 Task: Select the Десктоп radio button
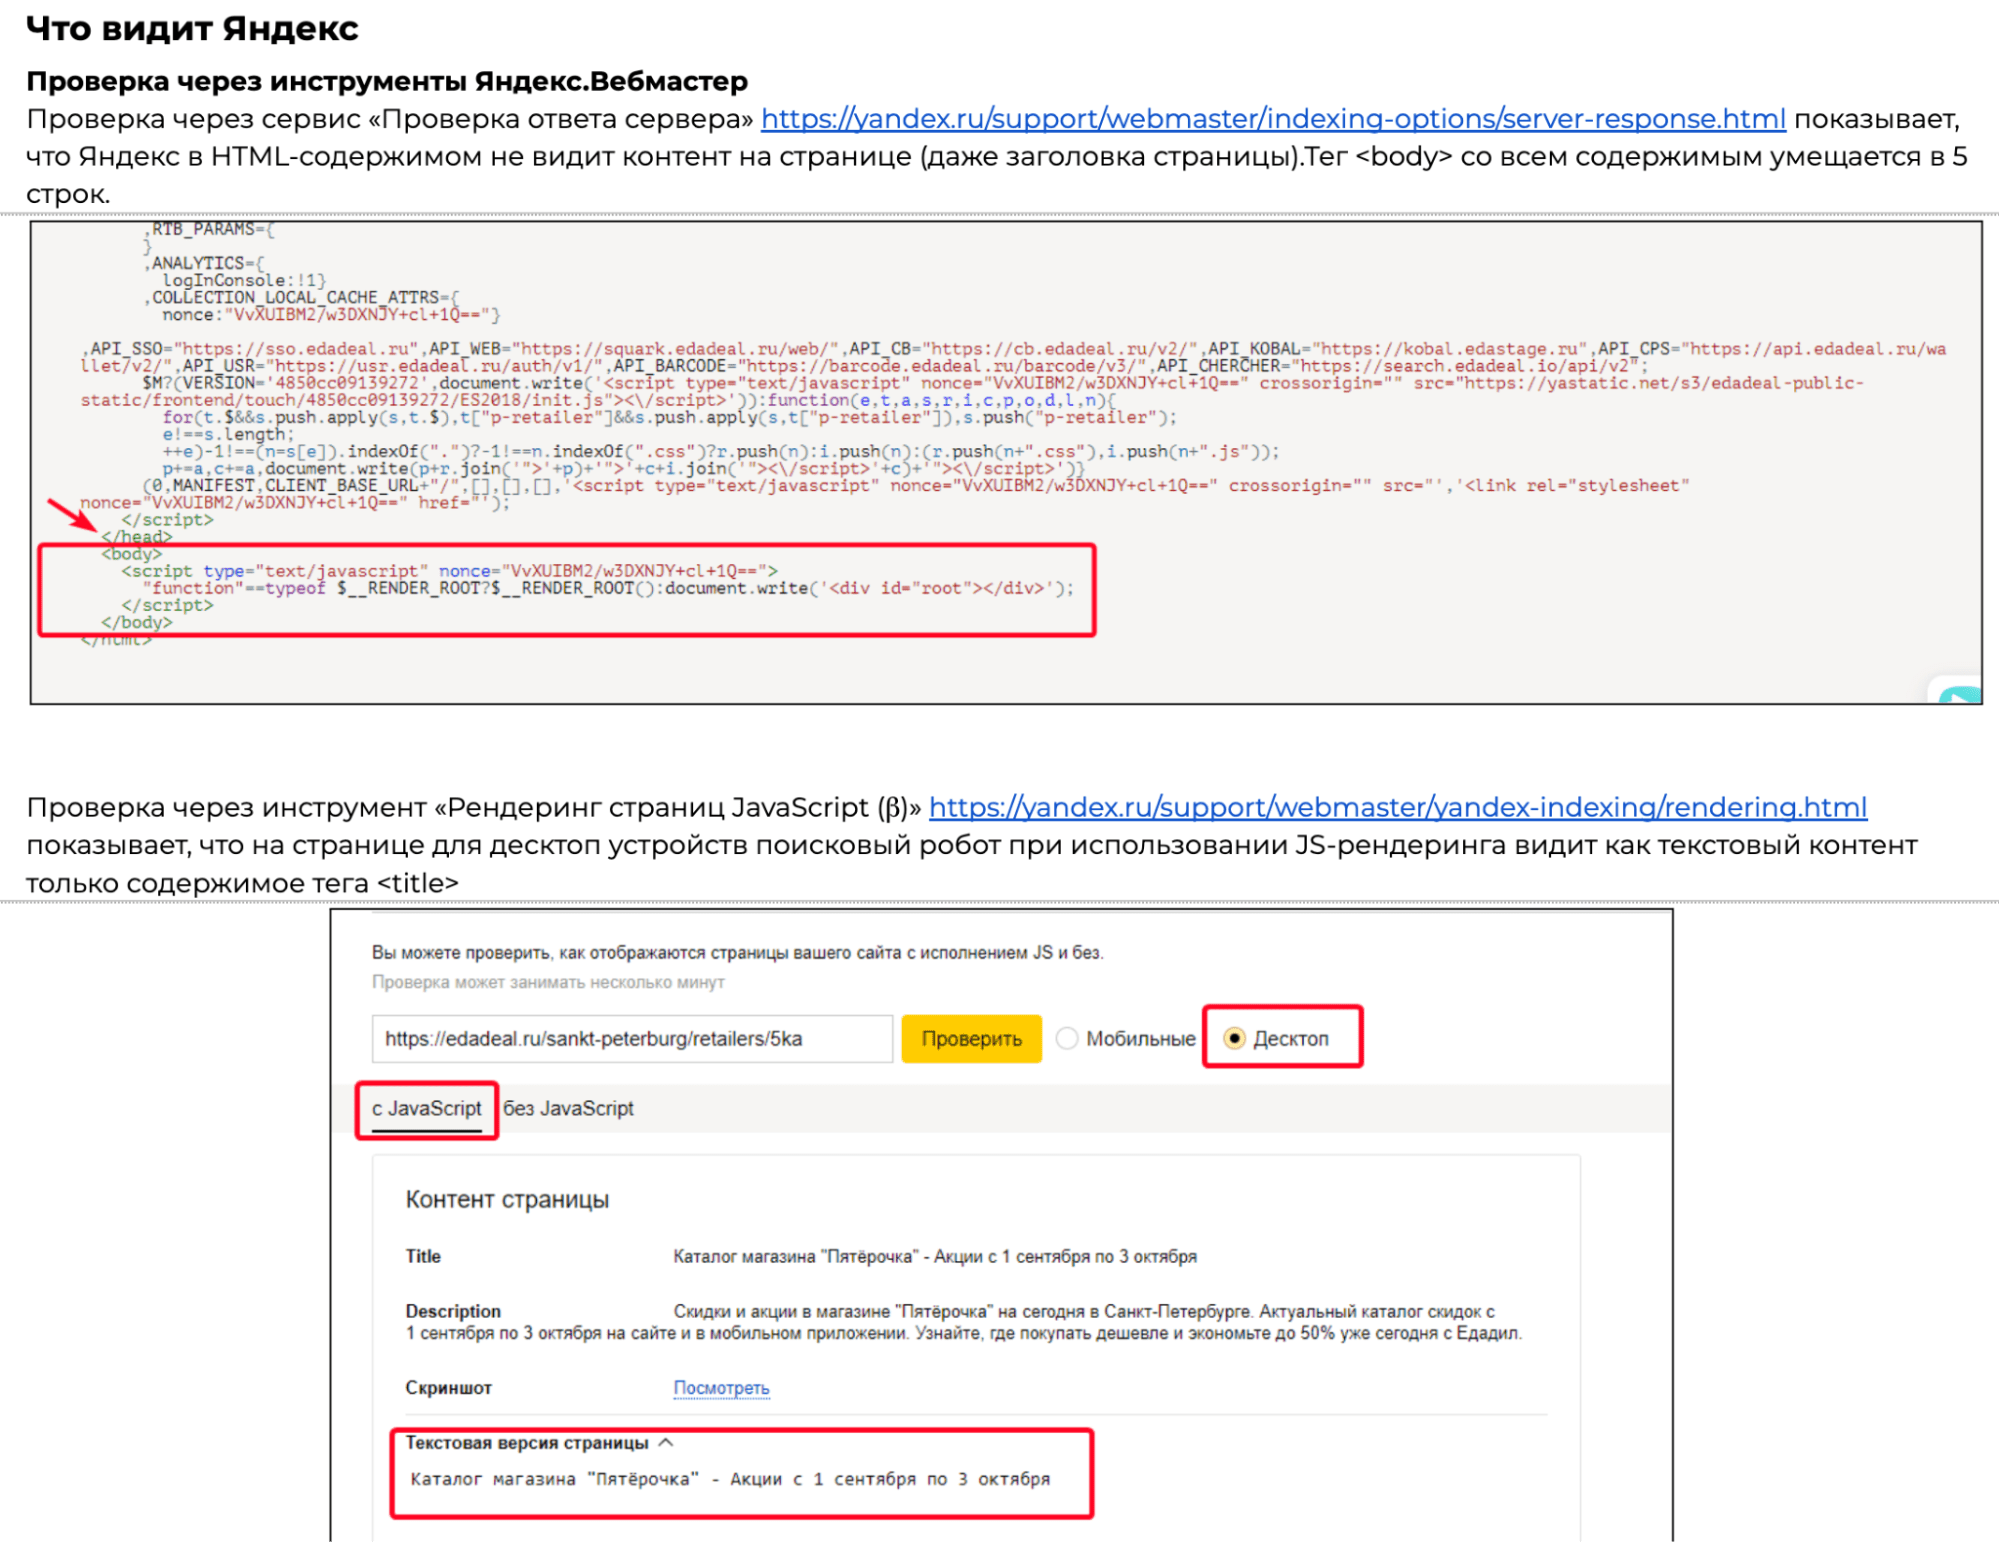[1235, 1039]
